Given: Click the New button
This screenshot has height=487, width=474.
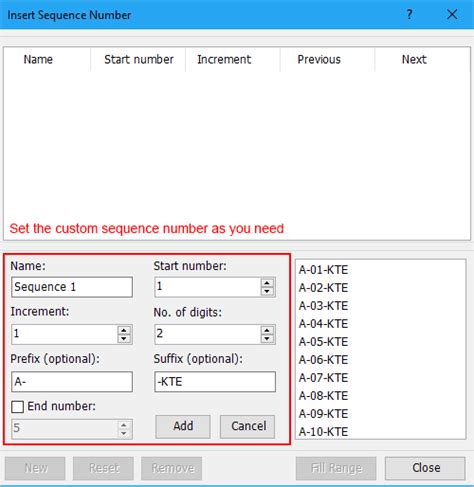Looking at the screenshot, I should click(x=35, y=468).
